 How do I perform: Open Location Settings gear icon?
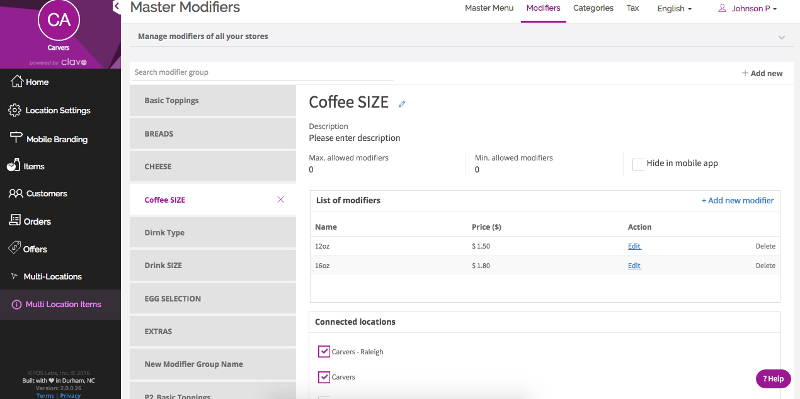pos(15,110)
